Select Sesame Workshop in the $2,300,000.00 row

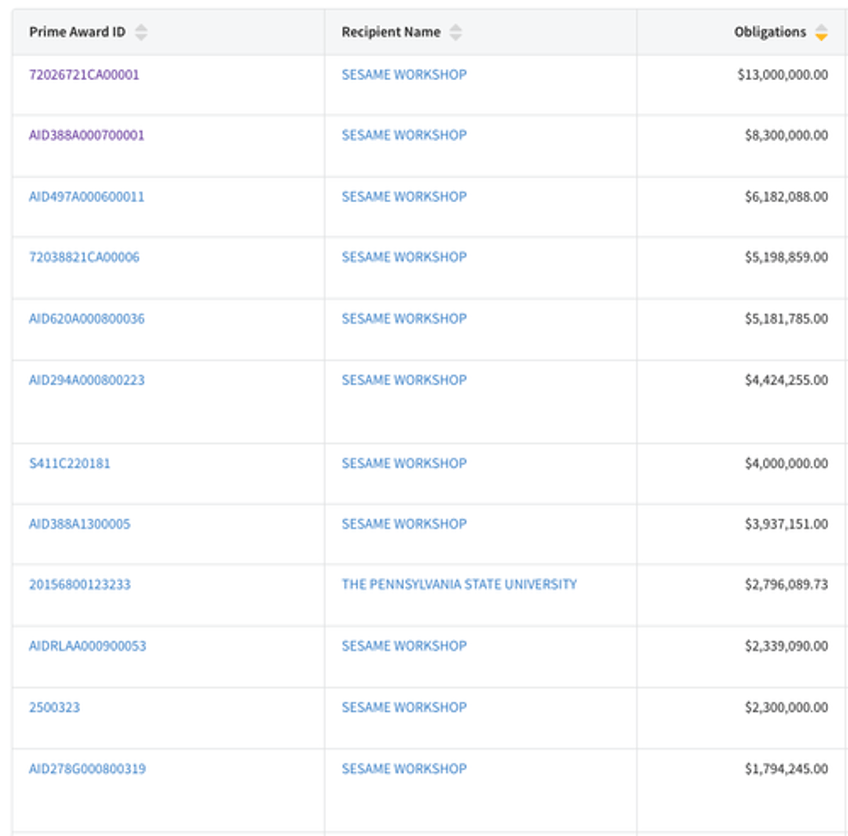(404, 708)
